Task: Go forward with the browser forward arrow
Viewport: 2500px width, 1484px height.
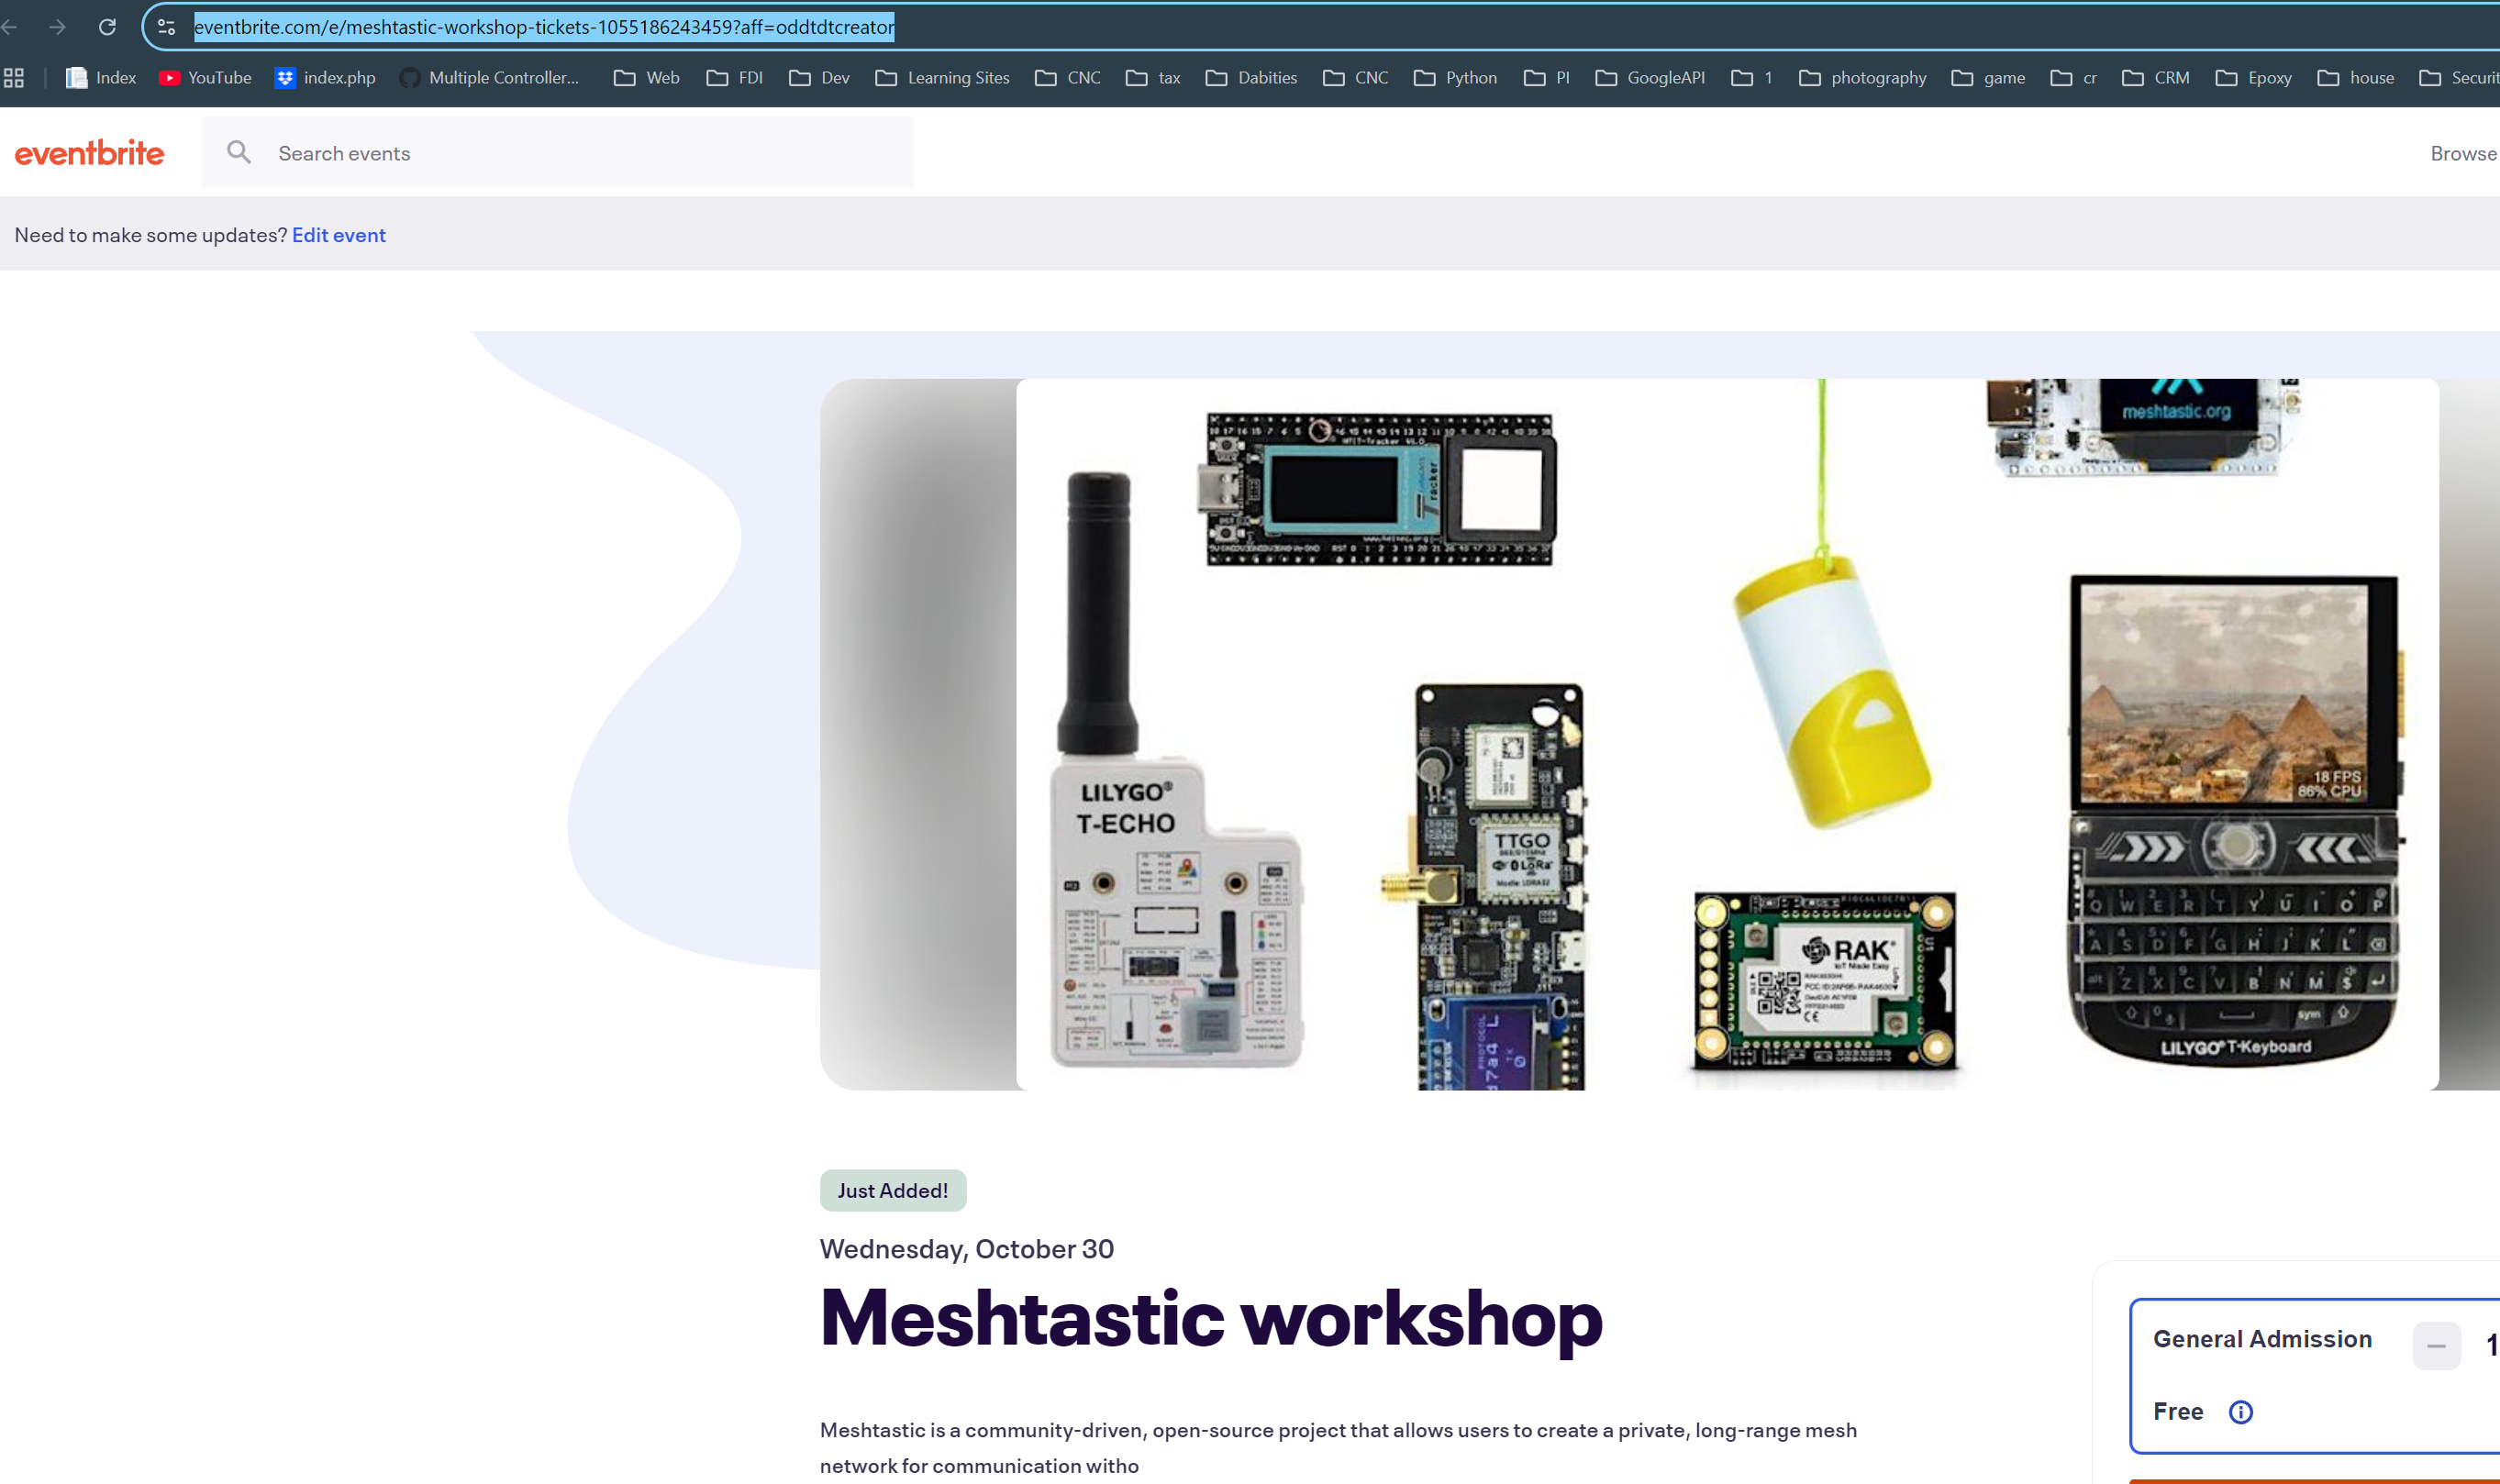Action: pyautogui.click(x=58, y=27)
